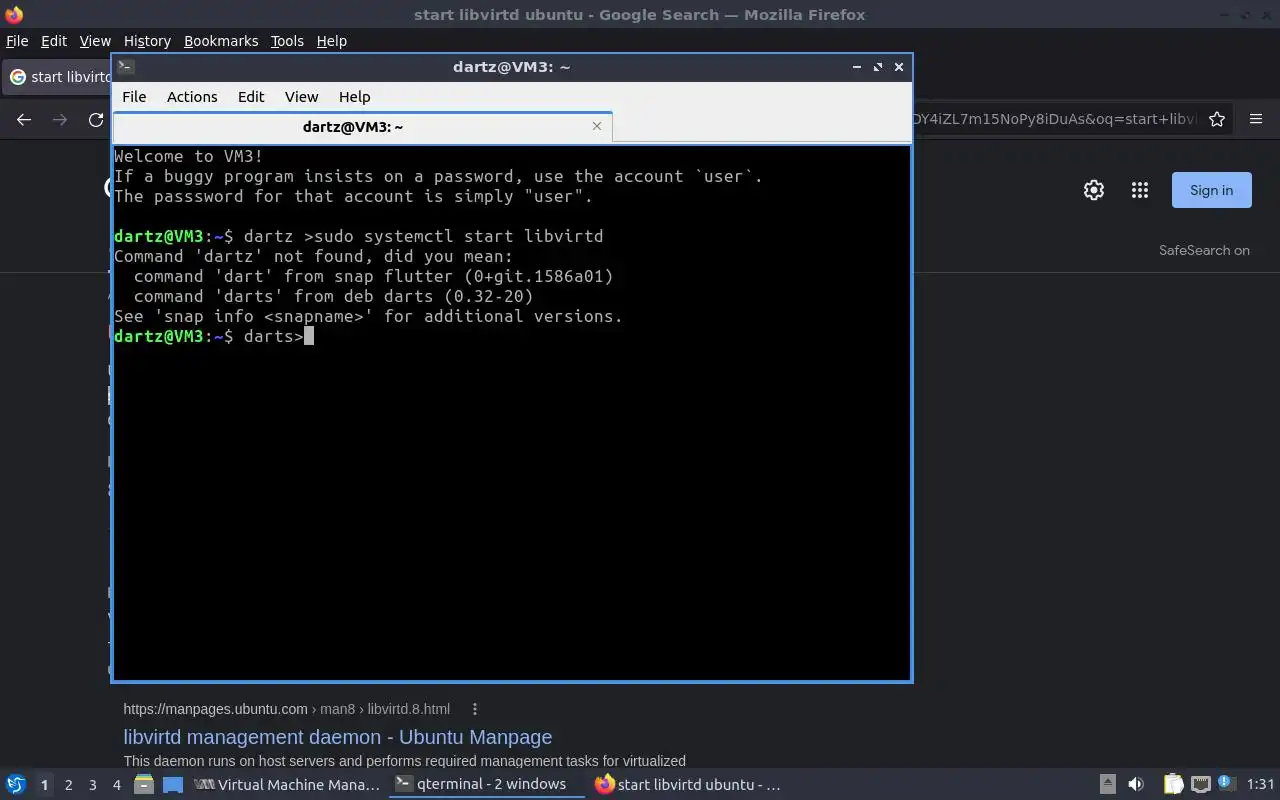
Task: Open qterminal's Help menu
Action: pyautogui.click(x=355, y=97)
